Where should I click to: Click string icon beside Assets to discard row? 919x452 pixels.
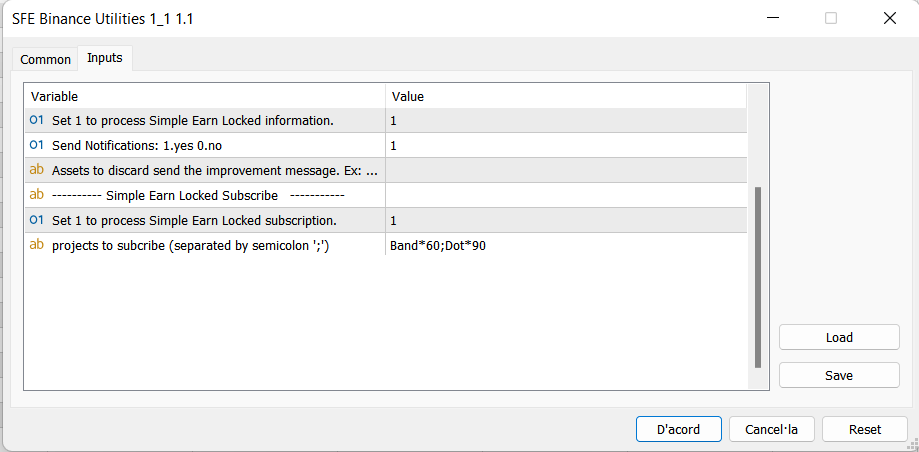36,170
